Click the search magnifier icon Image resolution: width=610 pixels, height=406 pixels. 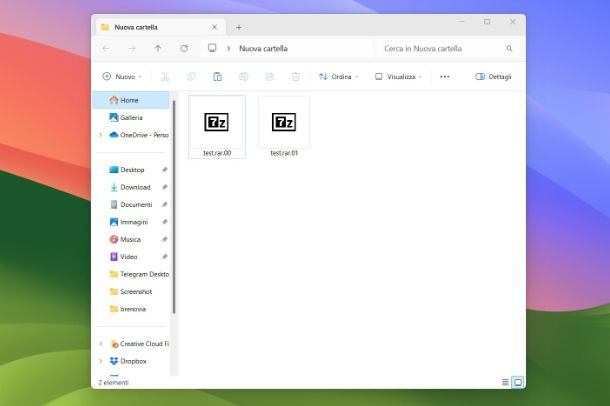pyautogui.click(x=509, y=48)
